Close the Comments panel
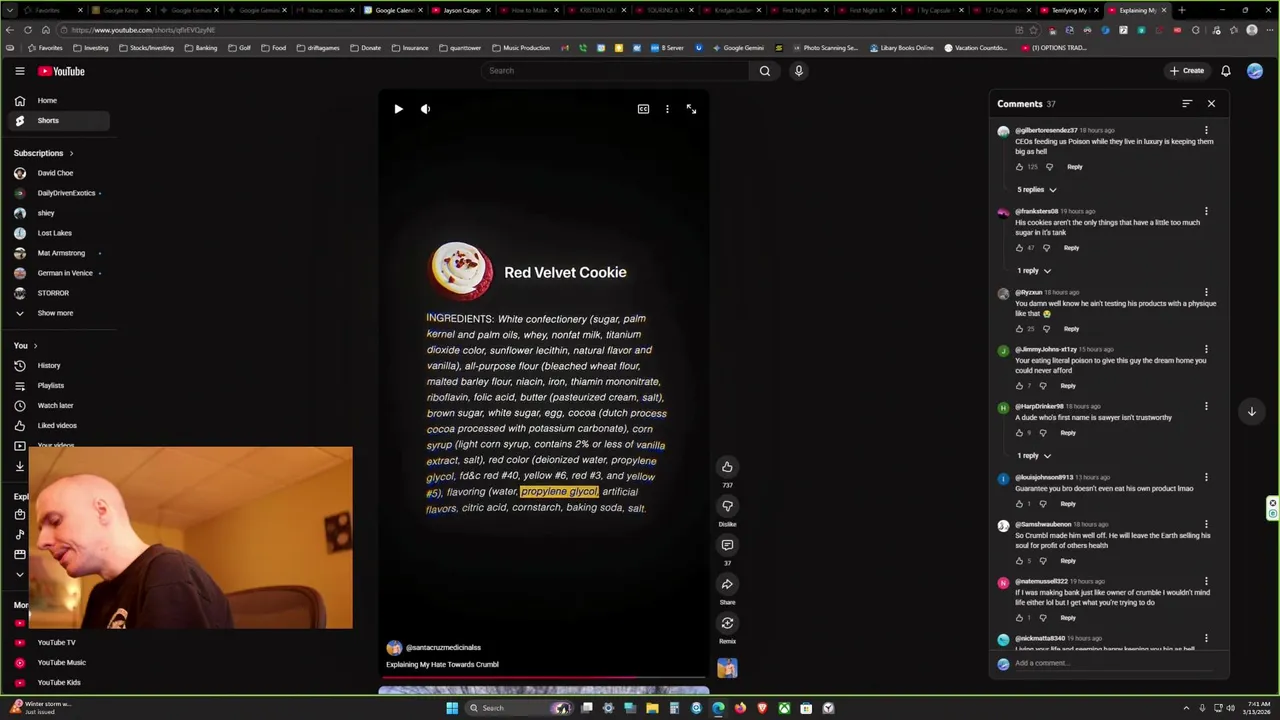The image size is (1280, 720). [1211, 104]
